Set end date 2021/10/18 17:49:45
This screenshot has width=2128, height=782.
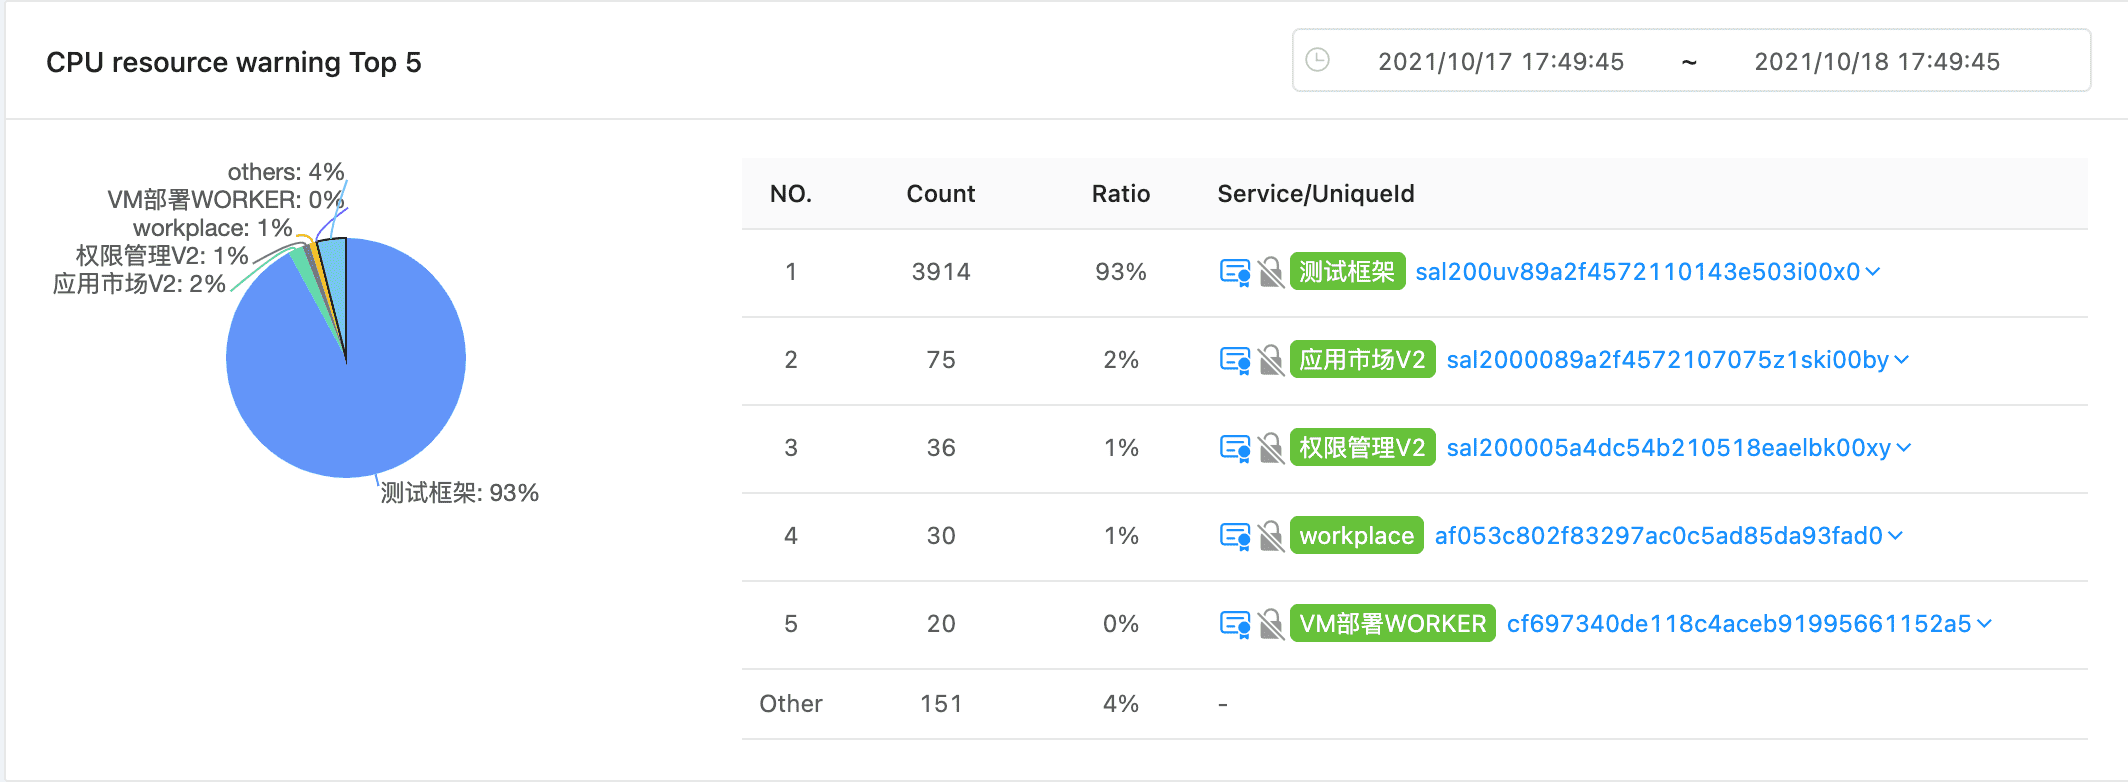tap(1877, 61)
